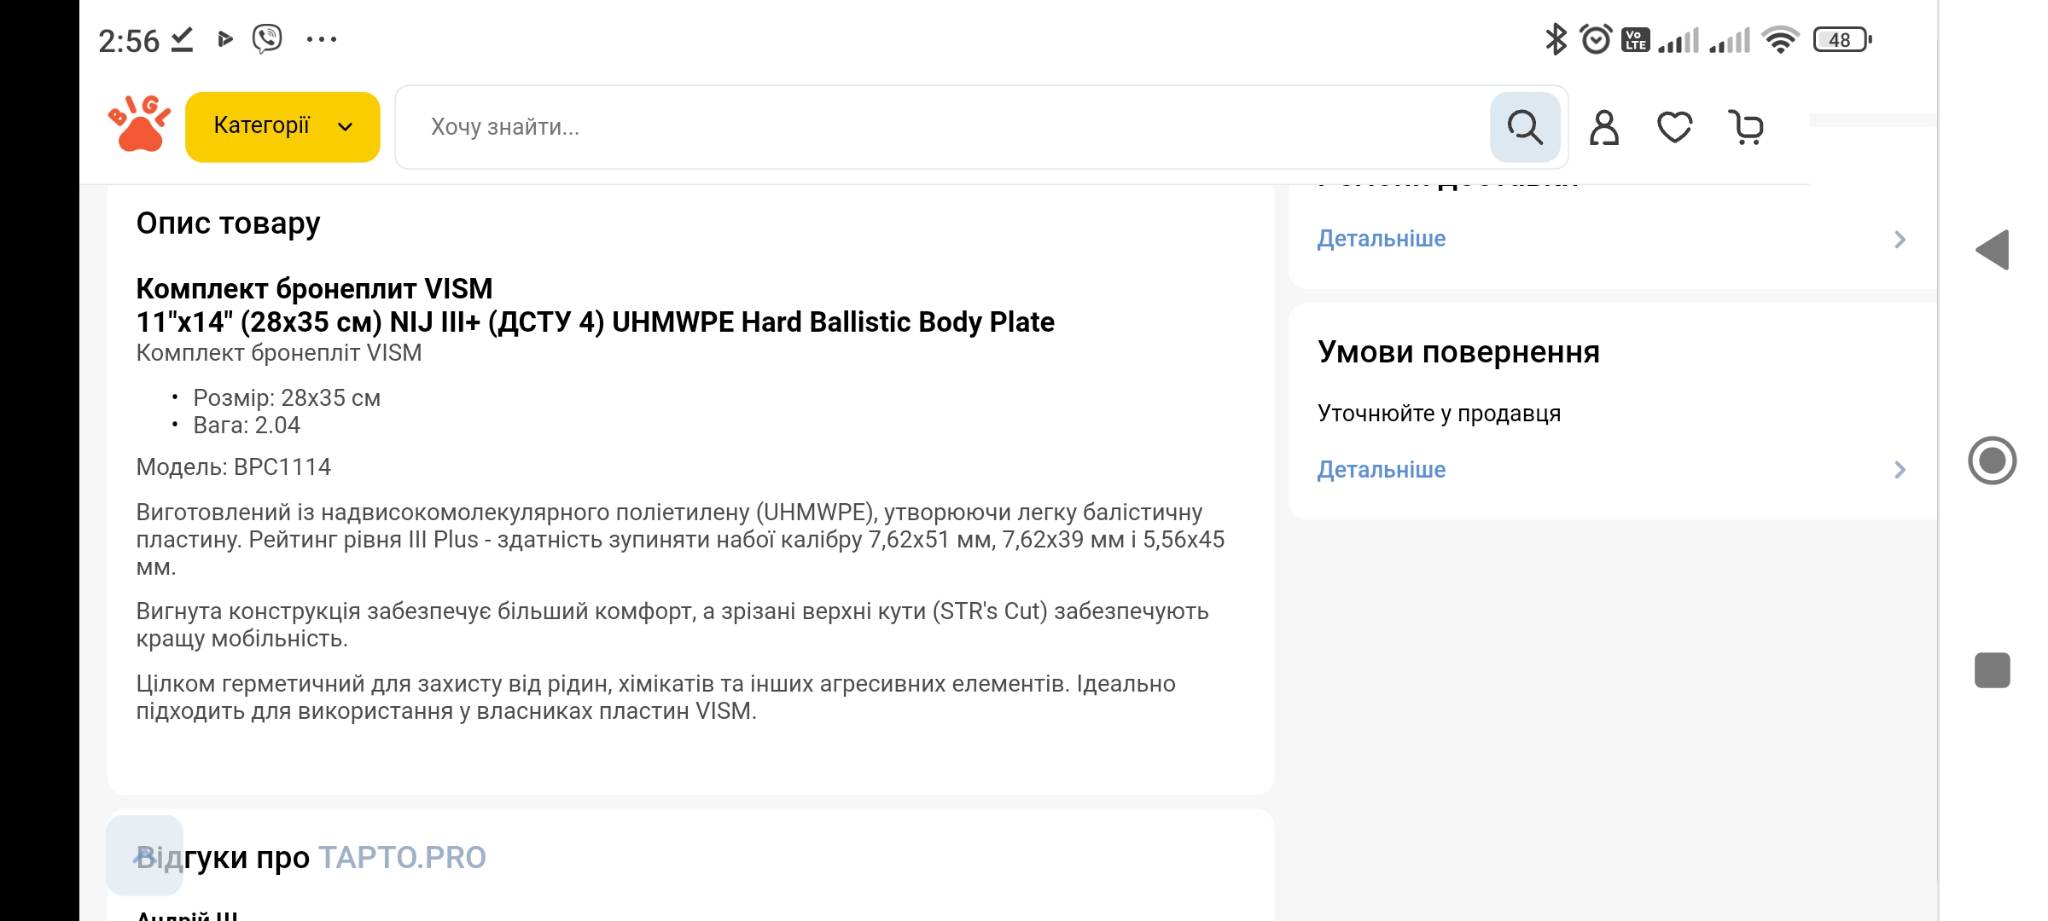Image resolution: width=2048 pixels, height=921 pixels.
Task: Open the user account profile icon
Action: point(1604,128)
